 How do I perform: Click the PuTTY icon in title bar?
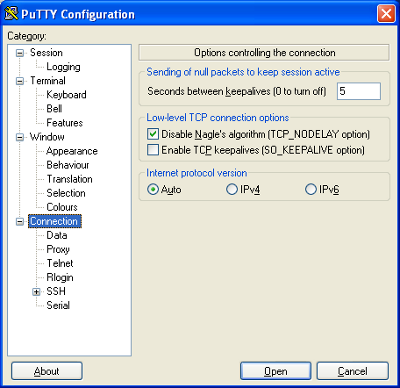11,14
